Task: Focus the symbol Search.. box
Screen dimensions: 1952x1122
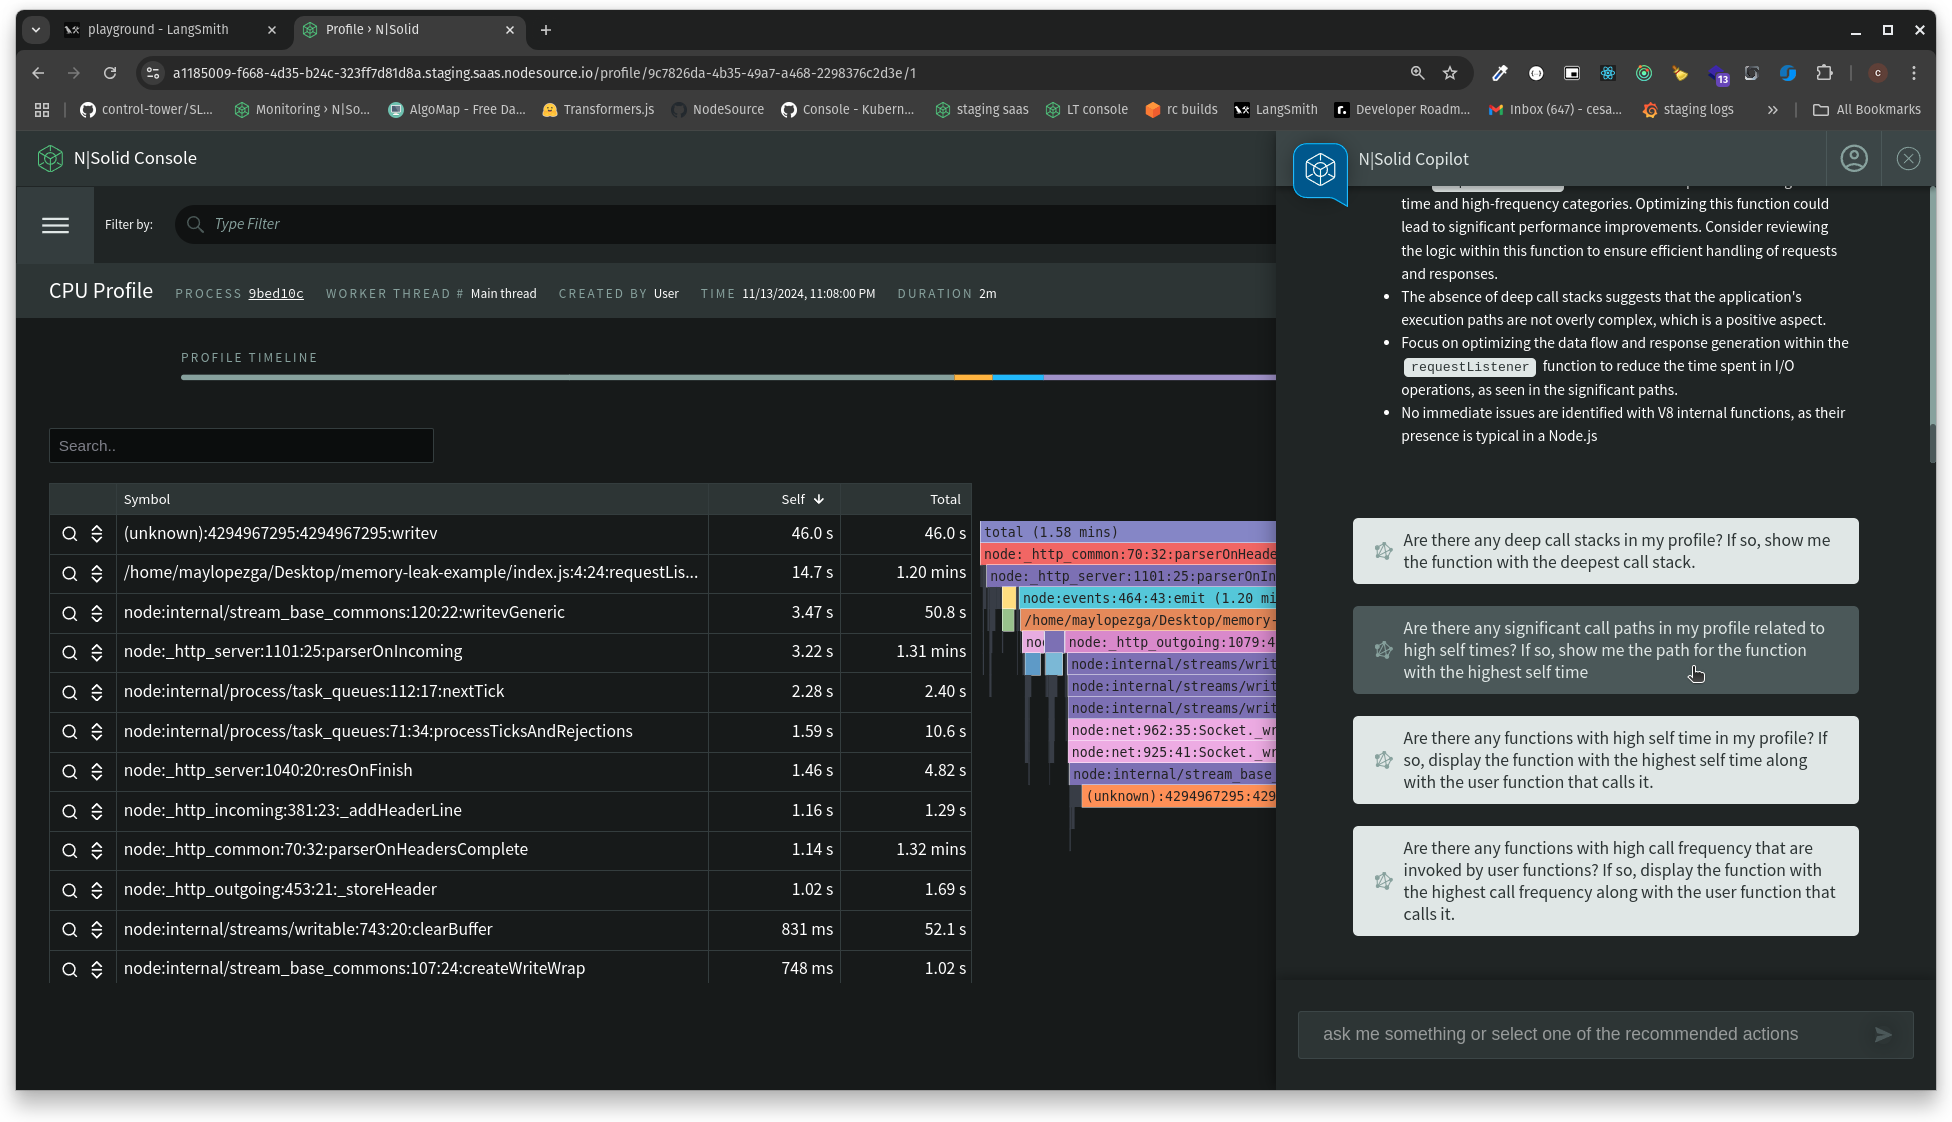Action: (x=241, y=446)
